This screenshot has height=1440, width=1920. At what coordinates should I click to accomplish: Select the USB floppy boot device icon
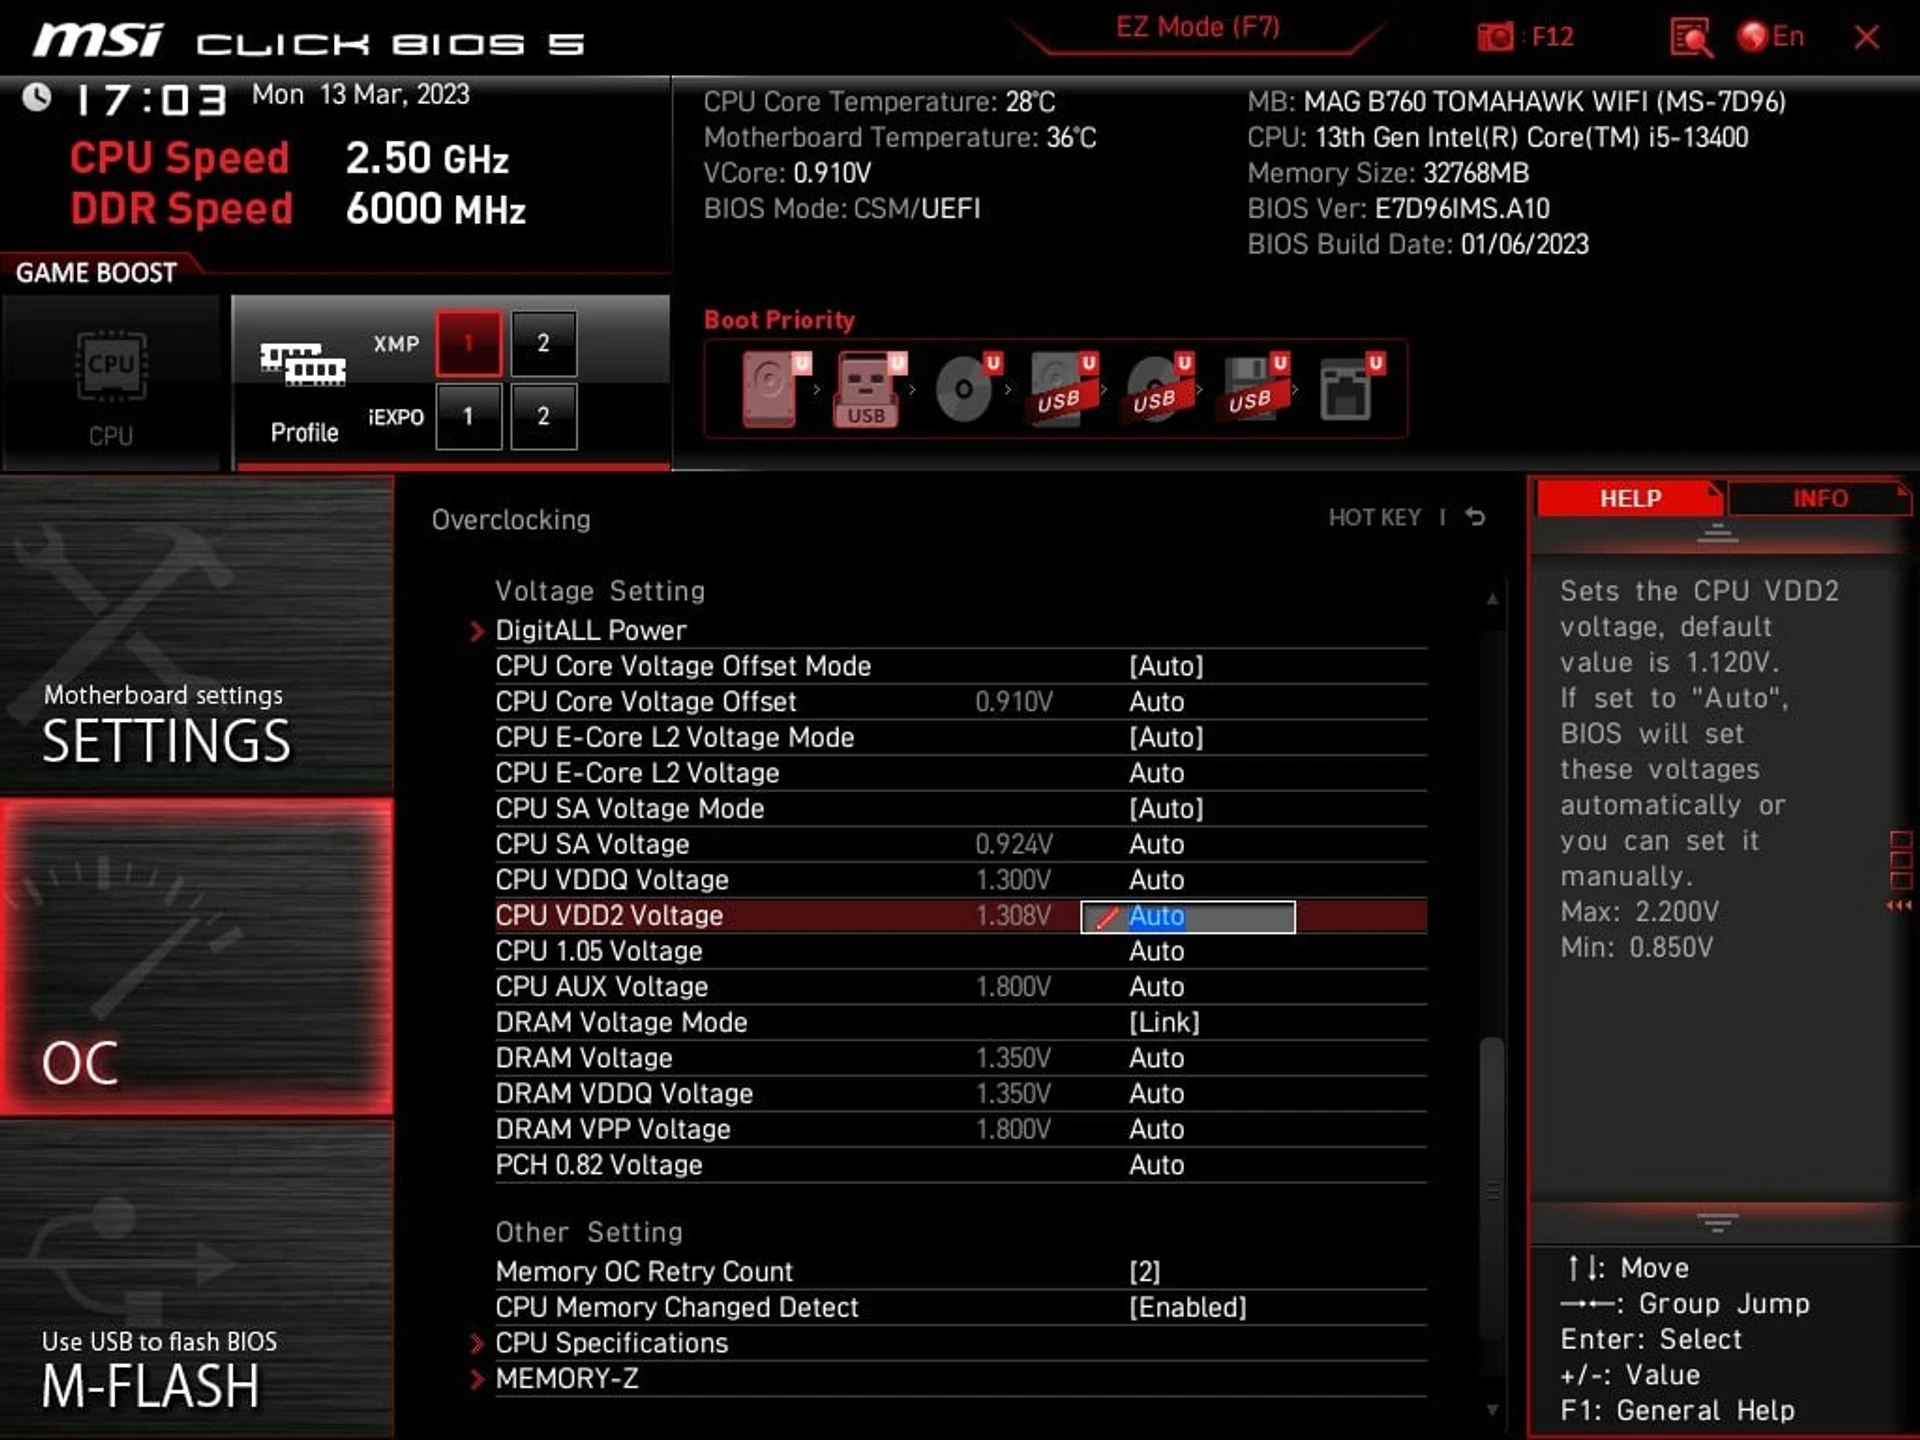point(1254,390)
